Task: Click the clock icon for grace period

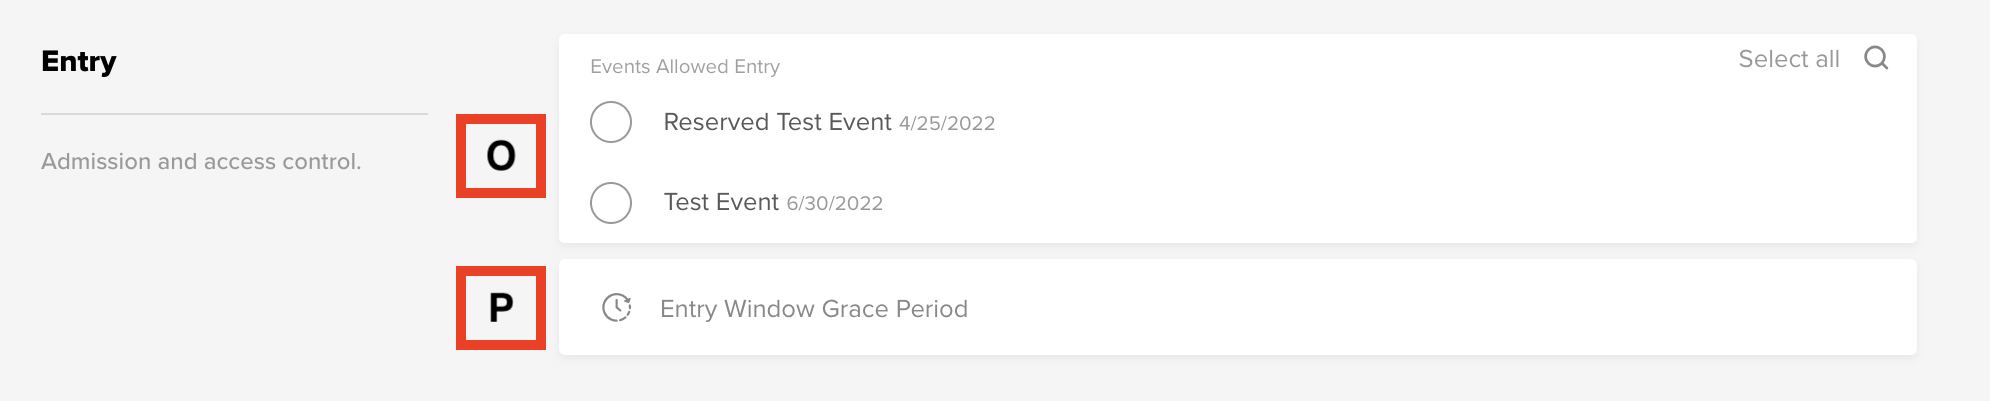Action: coord(617,308)
